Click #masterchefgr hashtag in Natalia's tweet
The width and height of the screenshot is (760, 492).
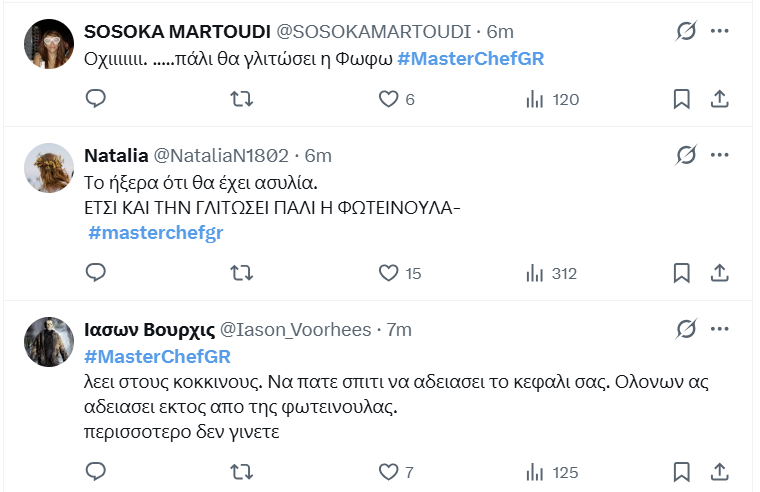(155, 233)
